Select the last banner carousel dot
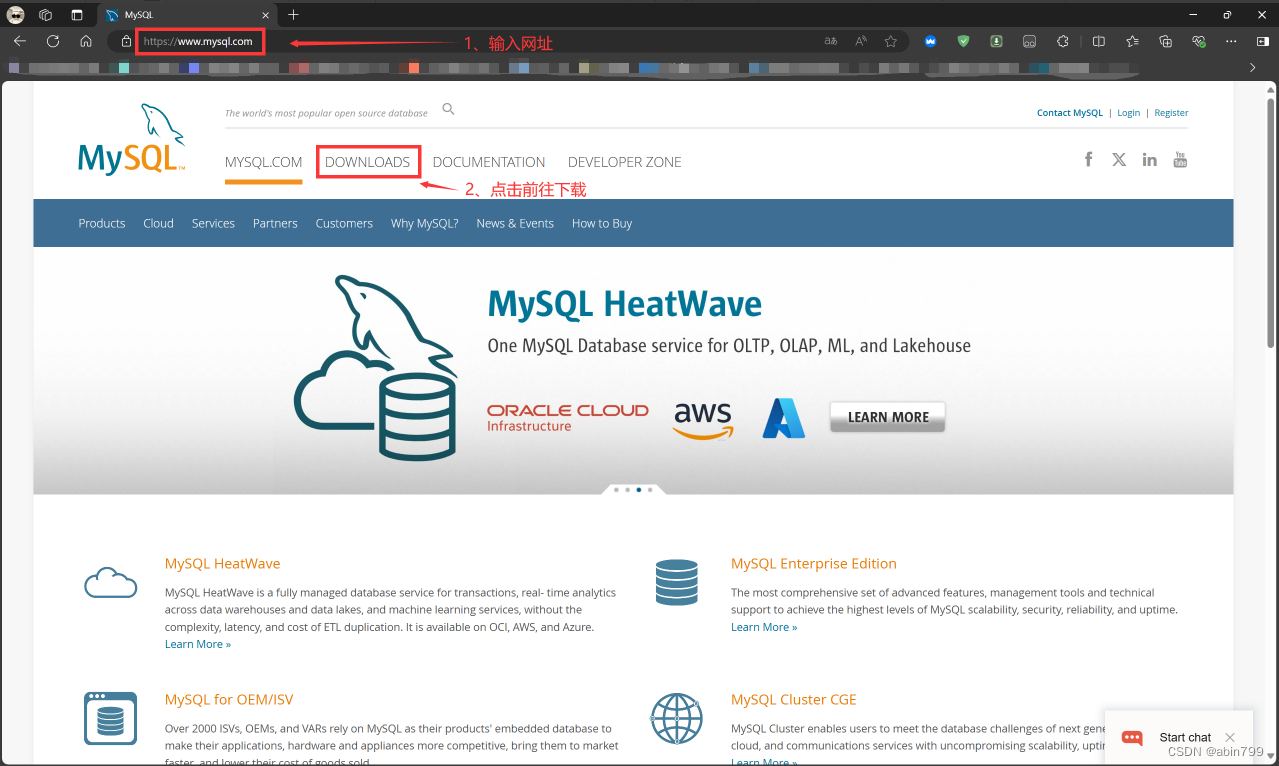The height and width of the screenshot is (766, 1279). pos(650,490)
